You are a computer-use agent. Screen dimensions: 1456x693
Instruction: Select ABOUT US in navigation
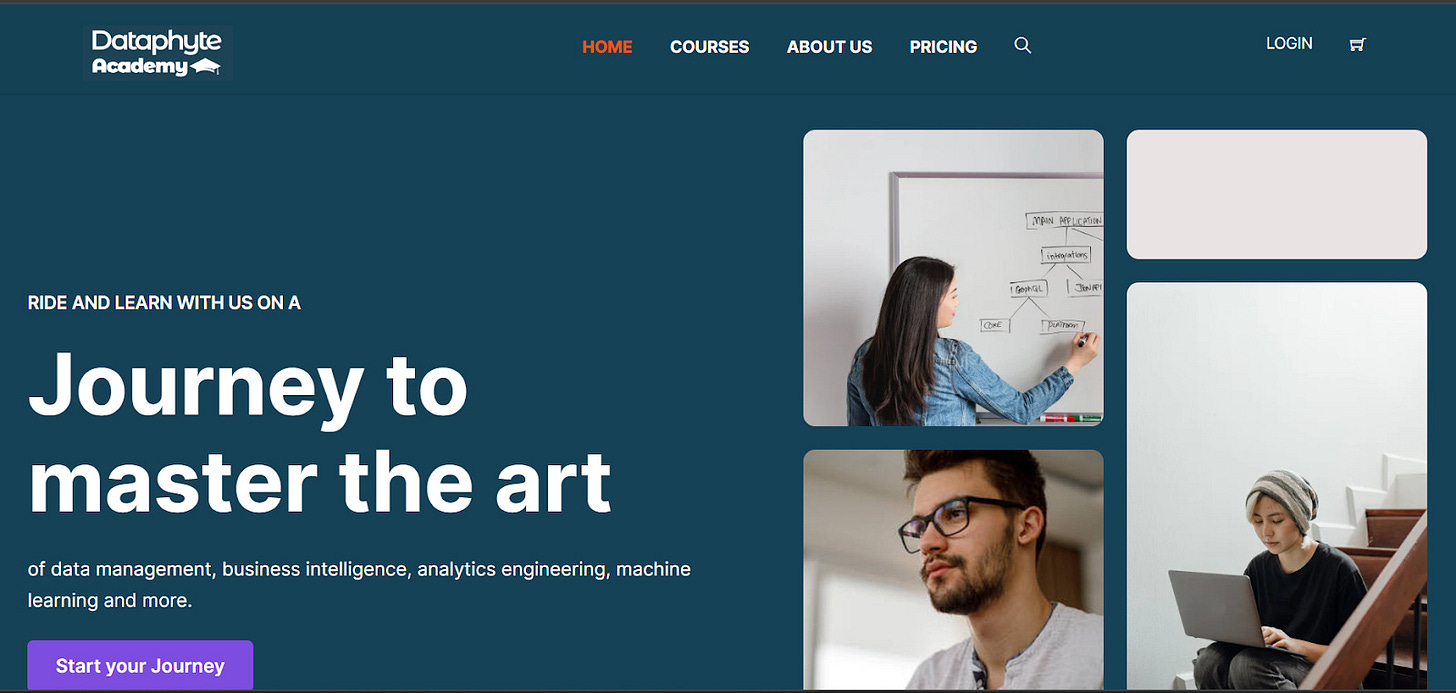coord(829,46)
